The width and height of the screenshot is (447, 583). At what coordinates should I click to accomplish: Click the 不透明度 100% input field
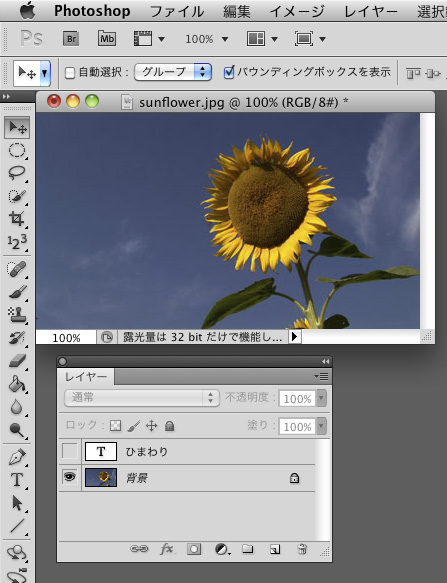tap(297, 399)
